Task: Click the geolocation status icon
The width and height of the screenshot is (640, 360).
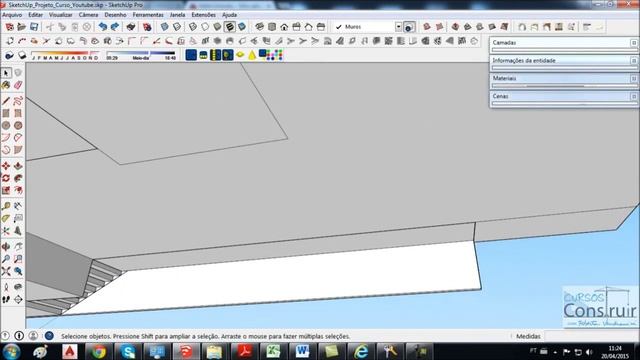Action: tap(5, 336)
